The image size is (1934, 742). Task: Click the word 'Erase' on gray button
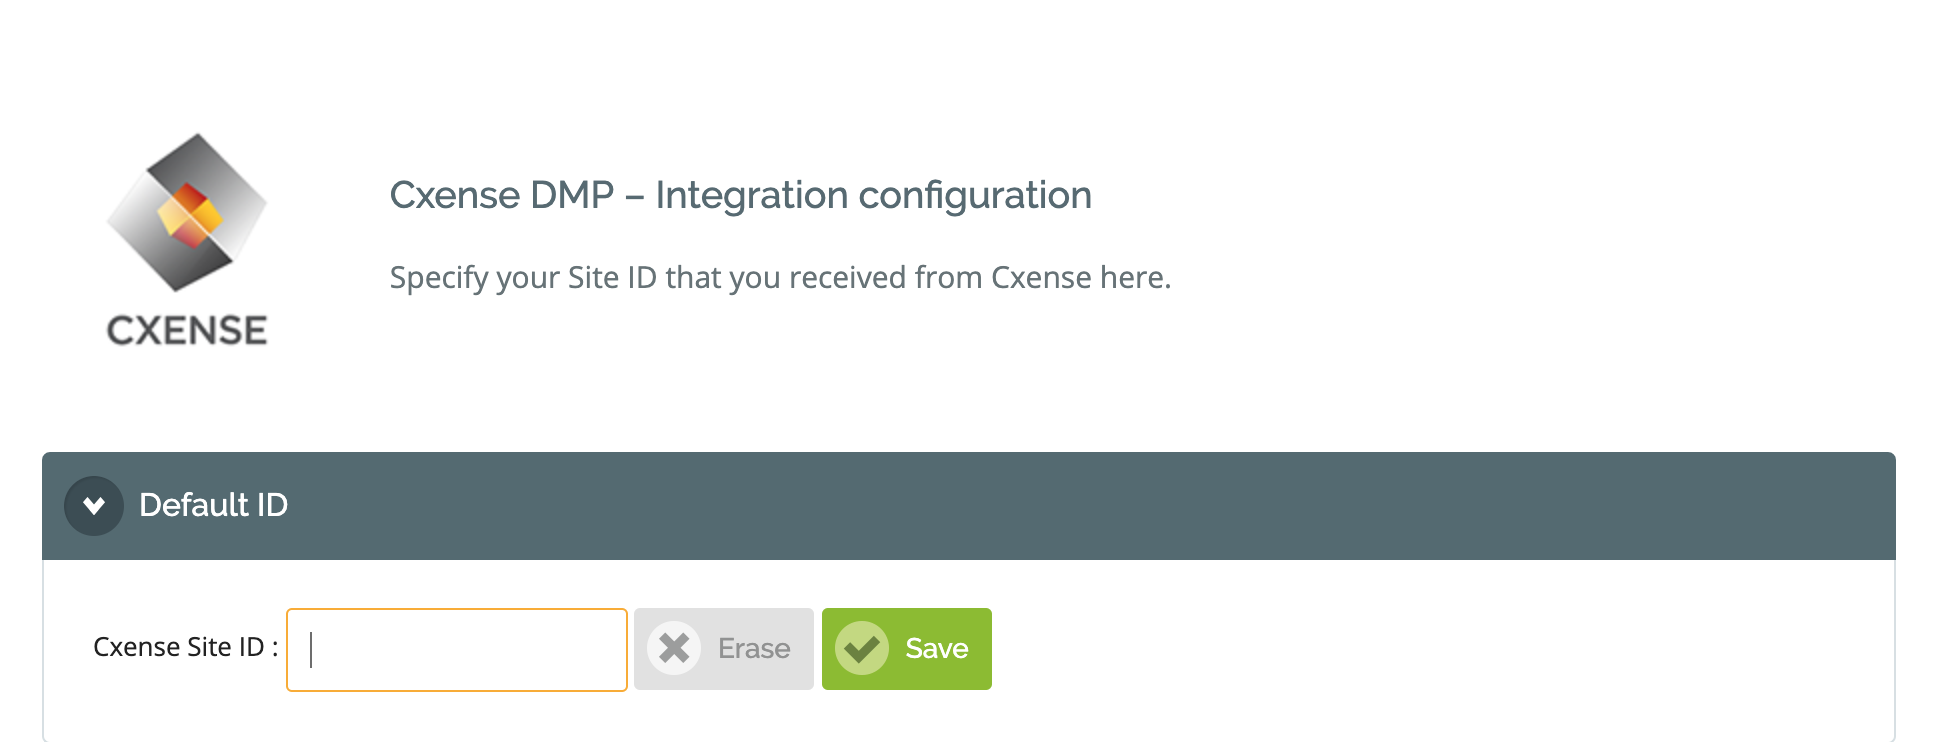[x=754, y=649]
